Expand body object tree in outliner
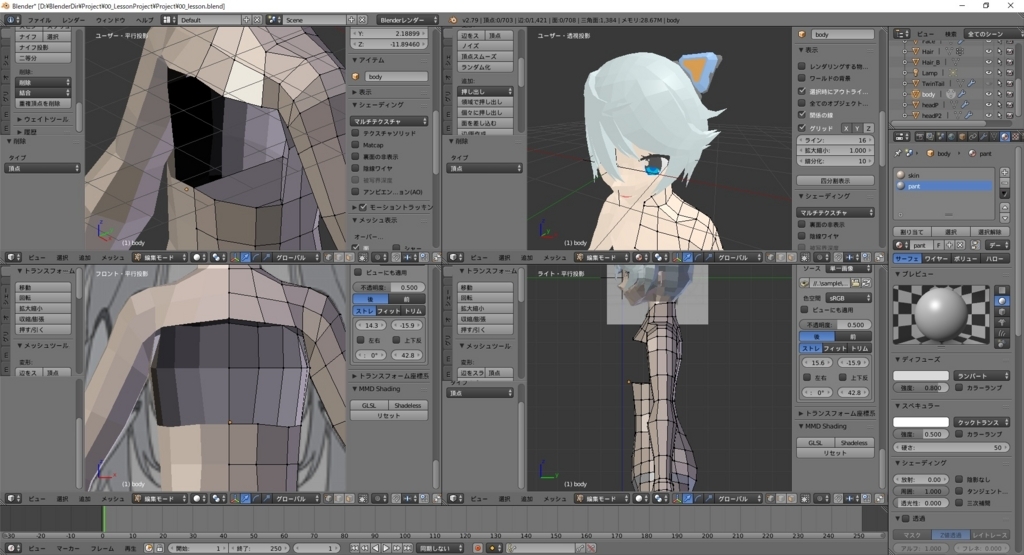 (905, 94)
